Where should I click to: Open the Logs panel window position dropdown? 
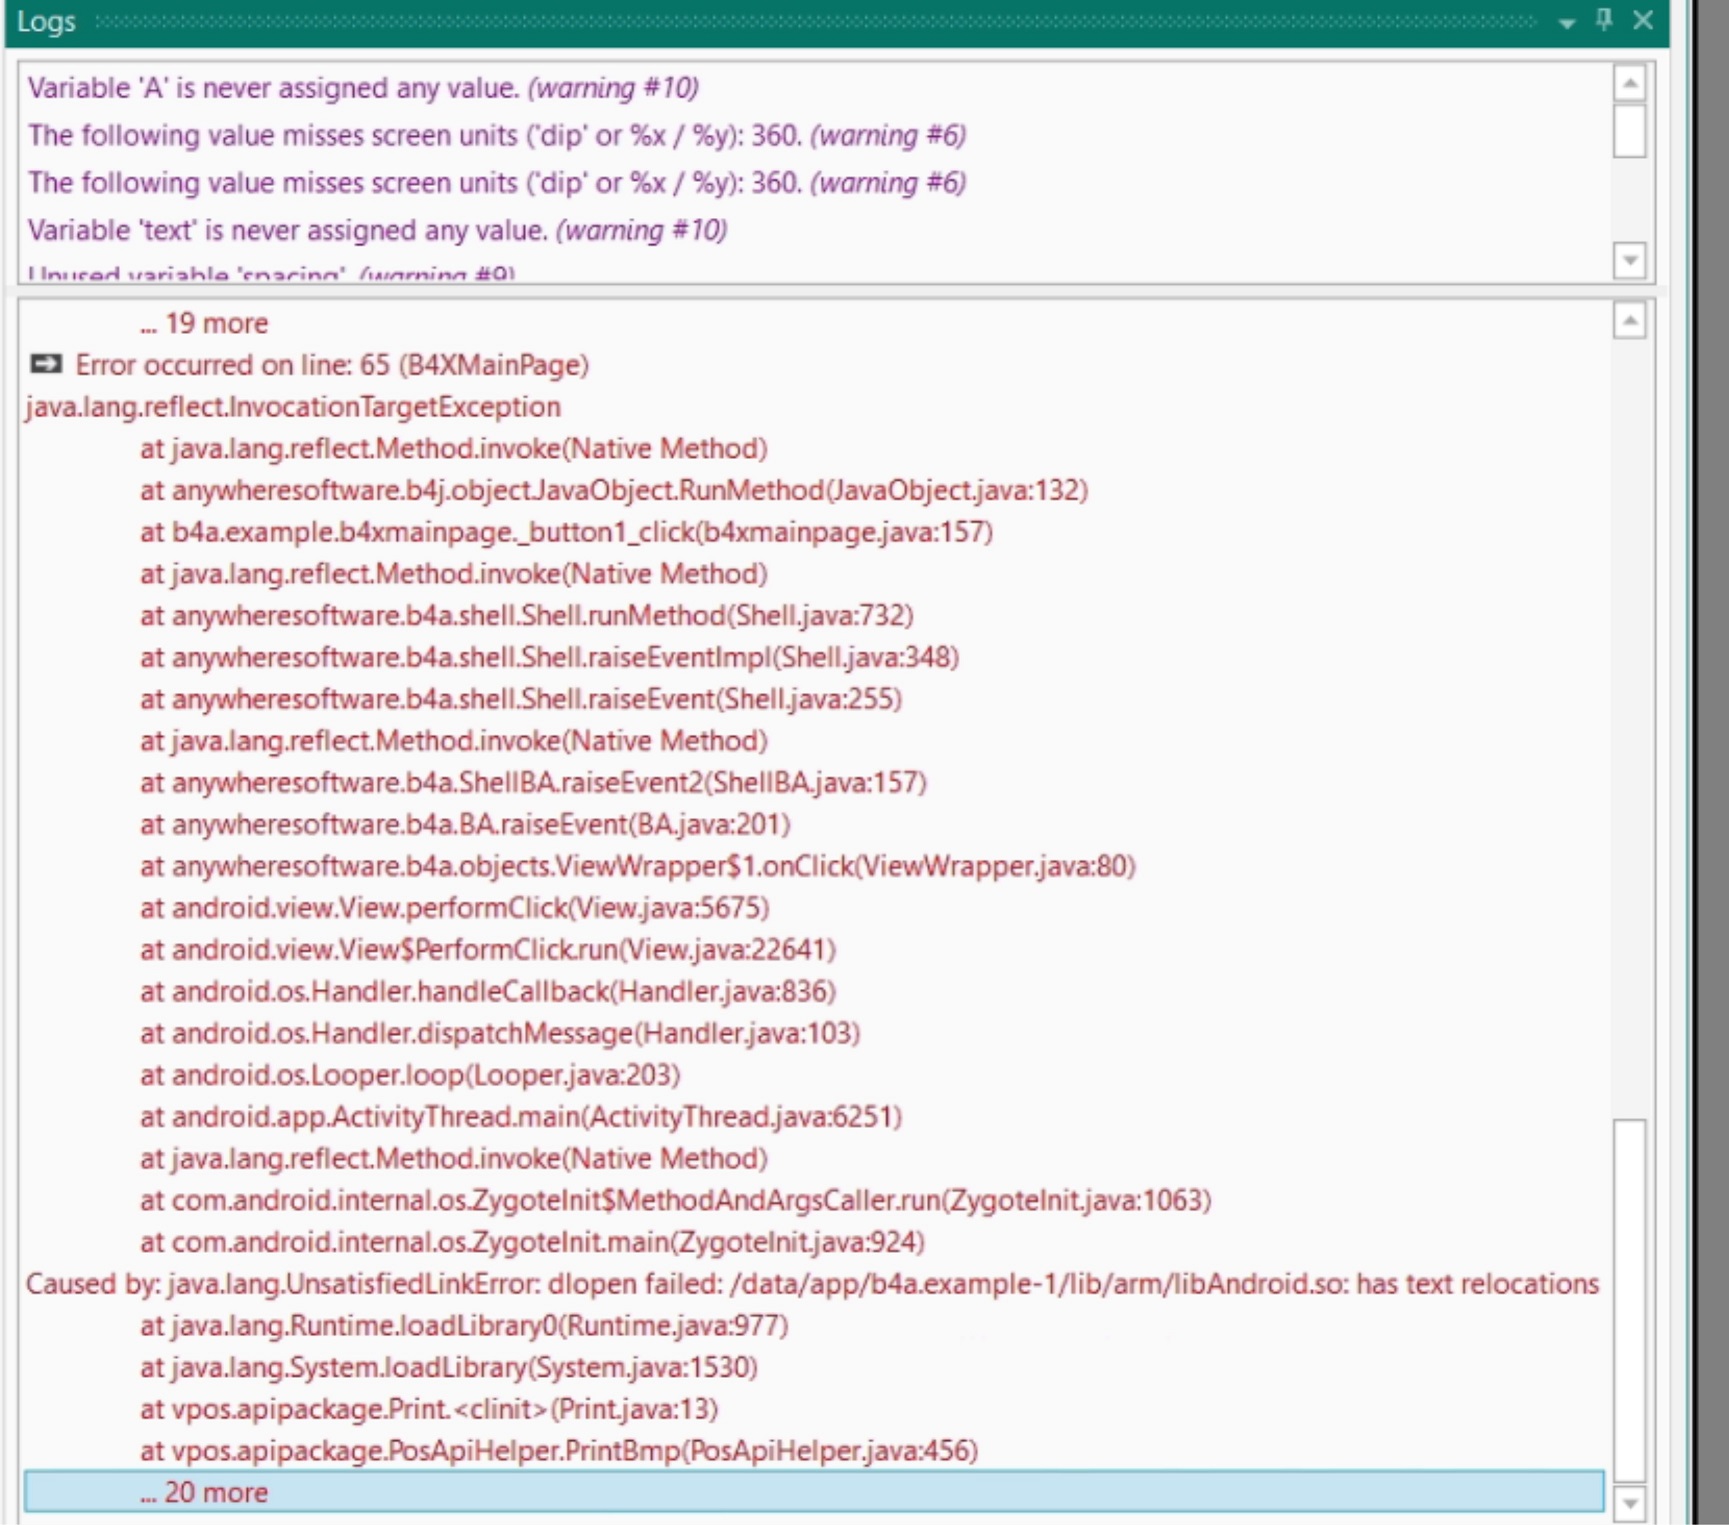(1567, 22)
